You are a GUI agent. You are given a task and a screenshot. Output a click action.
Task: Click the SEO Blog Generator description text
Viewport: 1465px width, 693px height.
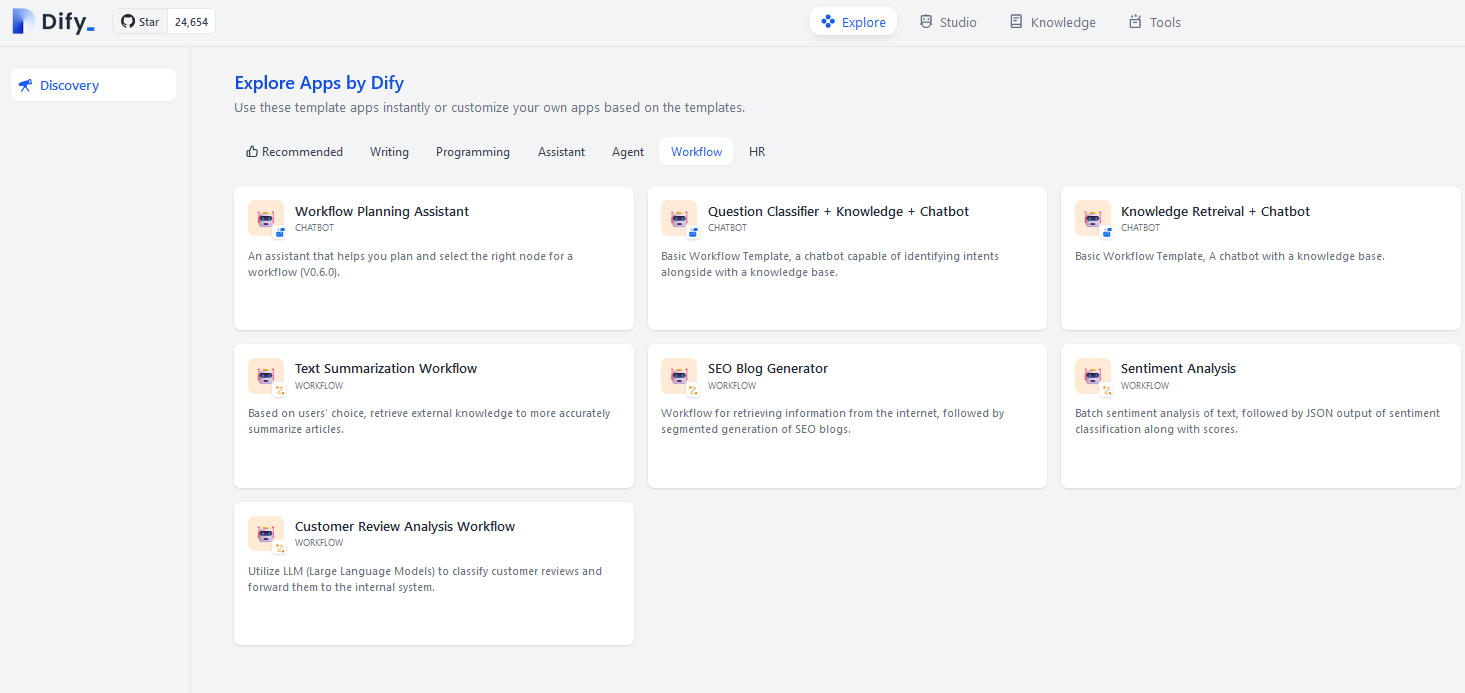833,421
